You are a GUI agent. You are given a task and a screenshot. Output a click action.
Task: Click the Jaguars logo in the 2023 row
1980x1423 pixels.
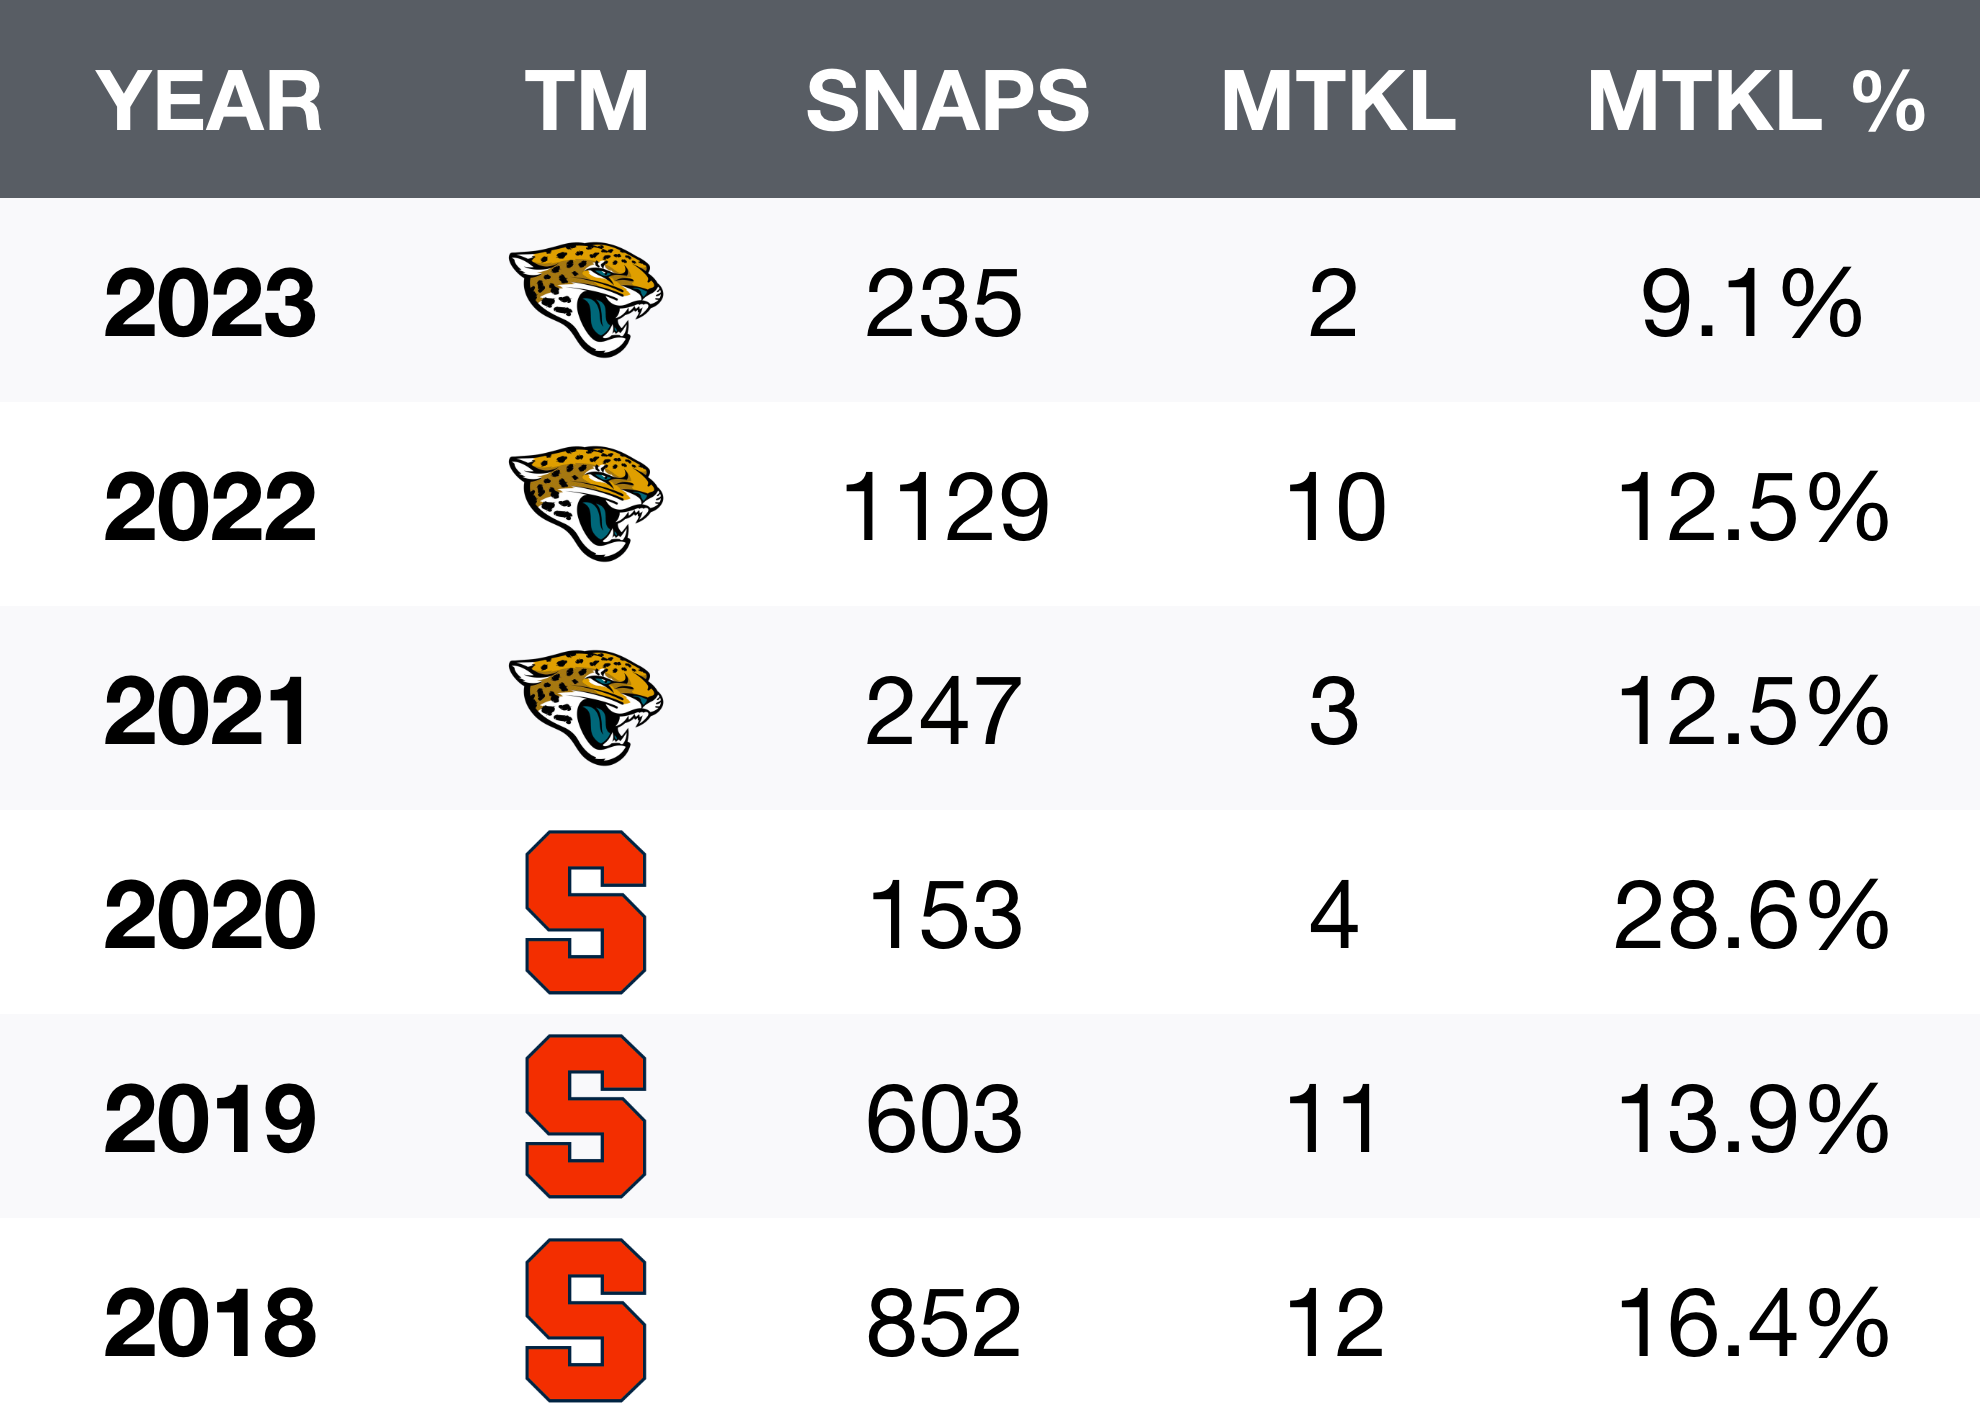(586, 299)
